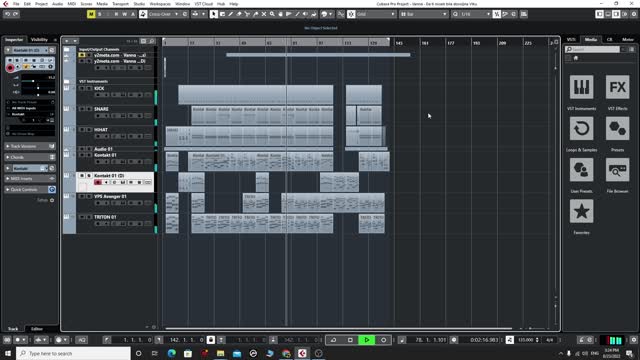This screenshot has width=640, height=360.
Task: Click the Cubase icon in the taskbar
Action: tap(302, 353)
